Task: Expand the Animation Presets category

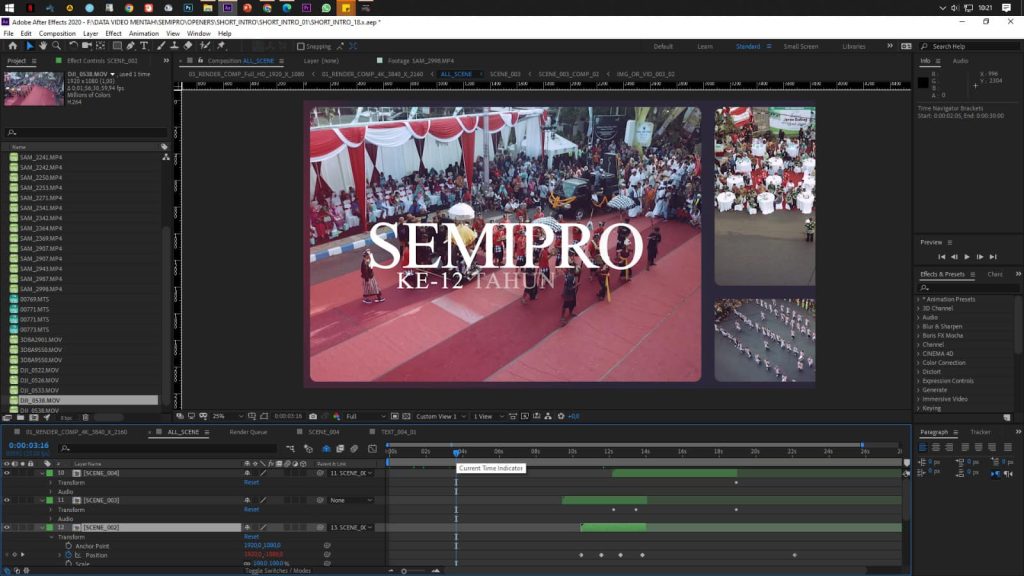Action: tap(919, 299)
